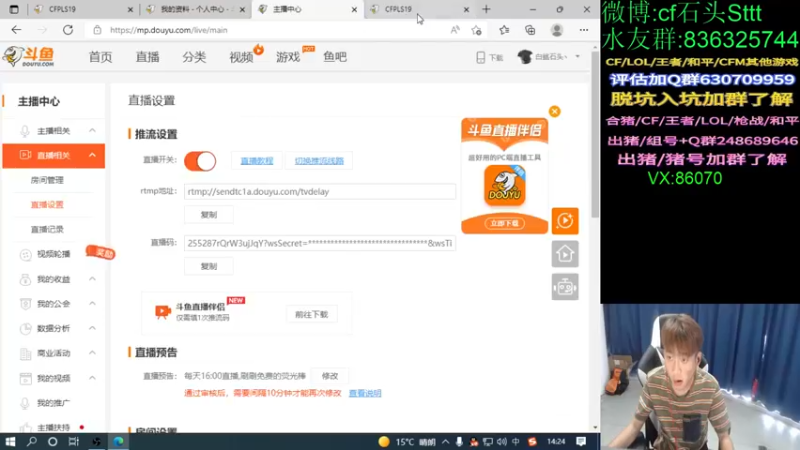The width and height of the screenshot is (800, 450).
Task: Click Edge browser icon on taskbar
Action: click(x=118, y=441)
